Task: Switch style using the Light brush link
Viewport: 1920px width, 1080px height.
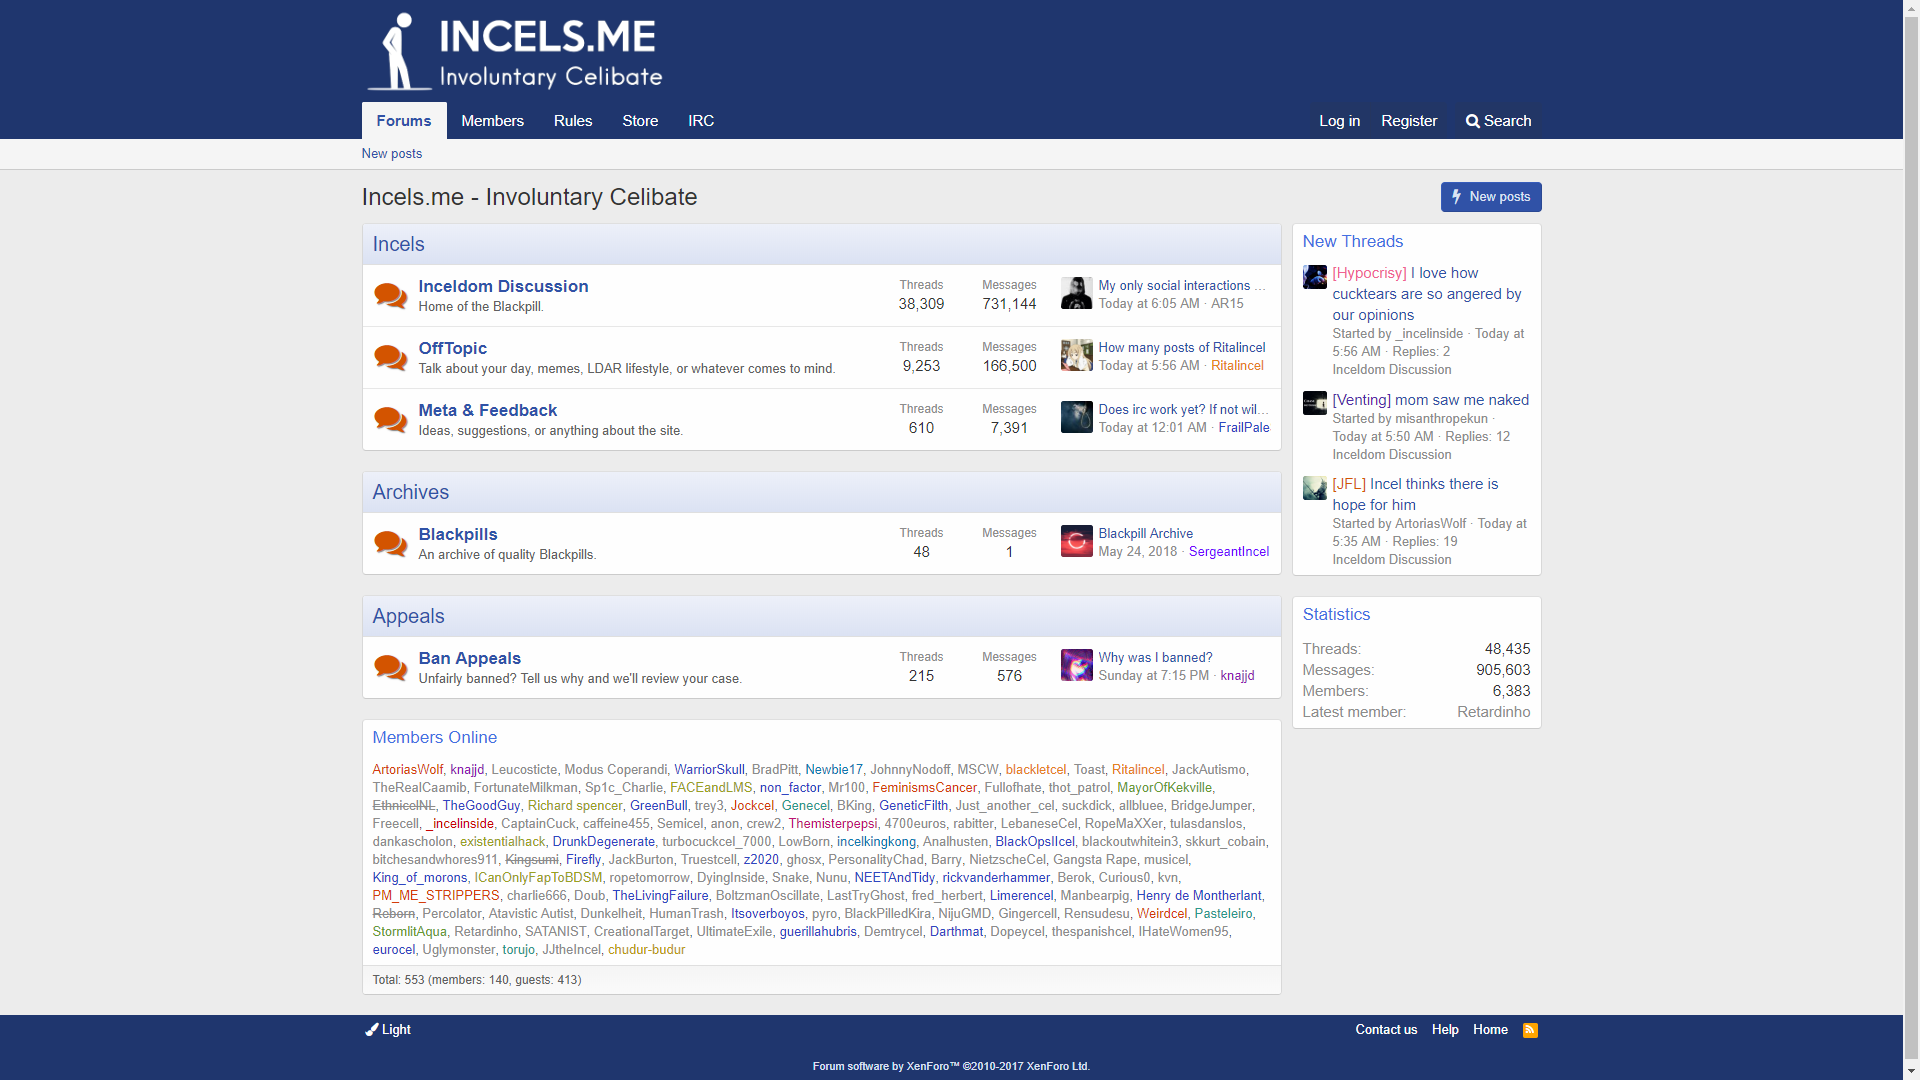Action: click(388, 1030)
